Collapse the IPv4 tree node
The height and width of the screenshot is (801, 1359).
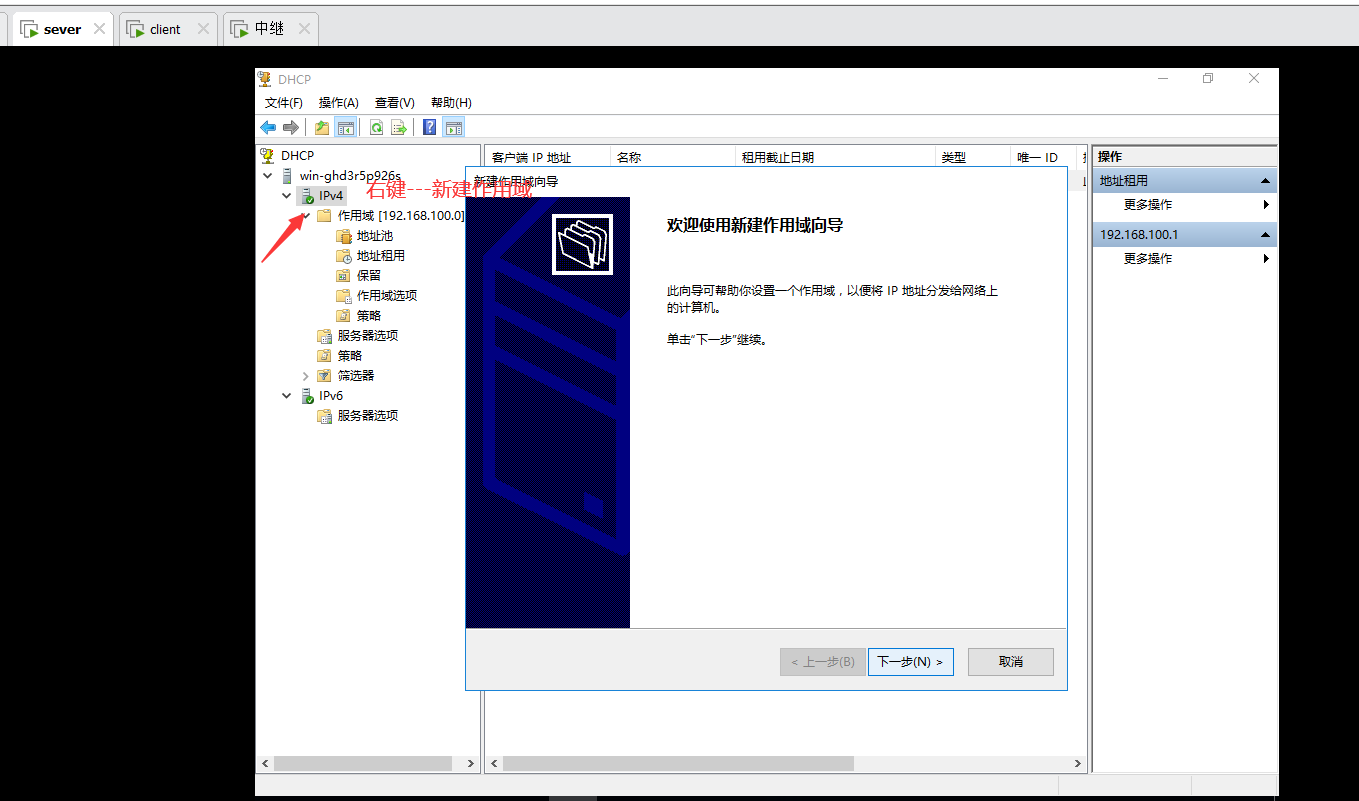[287, 196]
